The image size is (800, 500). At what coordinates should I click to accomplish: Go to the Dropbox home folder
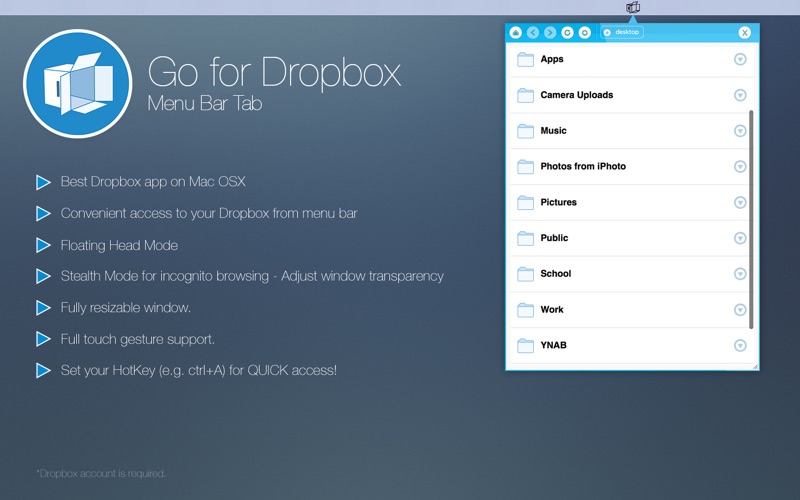click(x=516, y=33)
